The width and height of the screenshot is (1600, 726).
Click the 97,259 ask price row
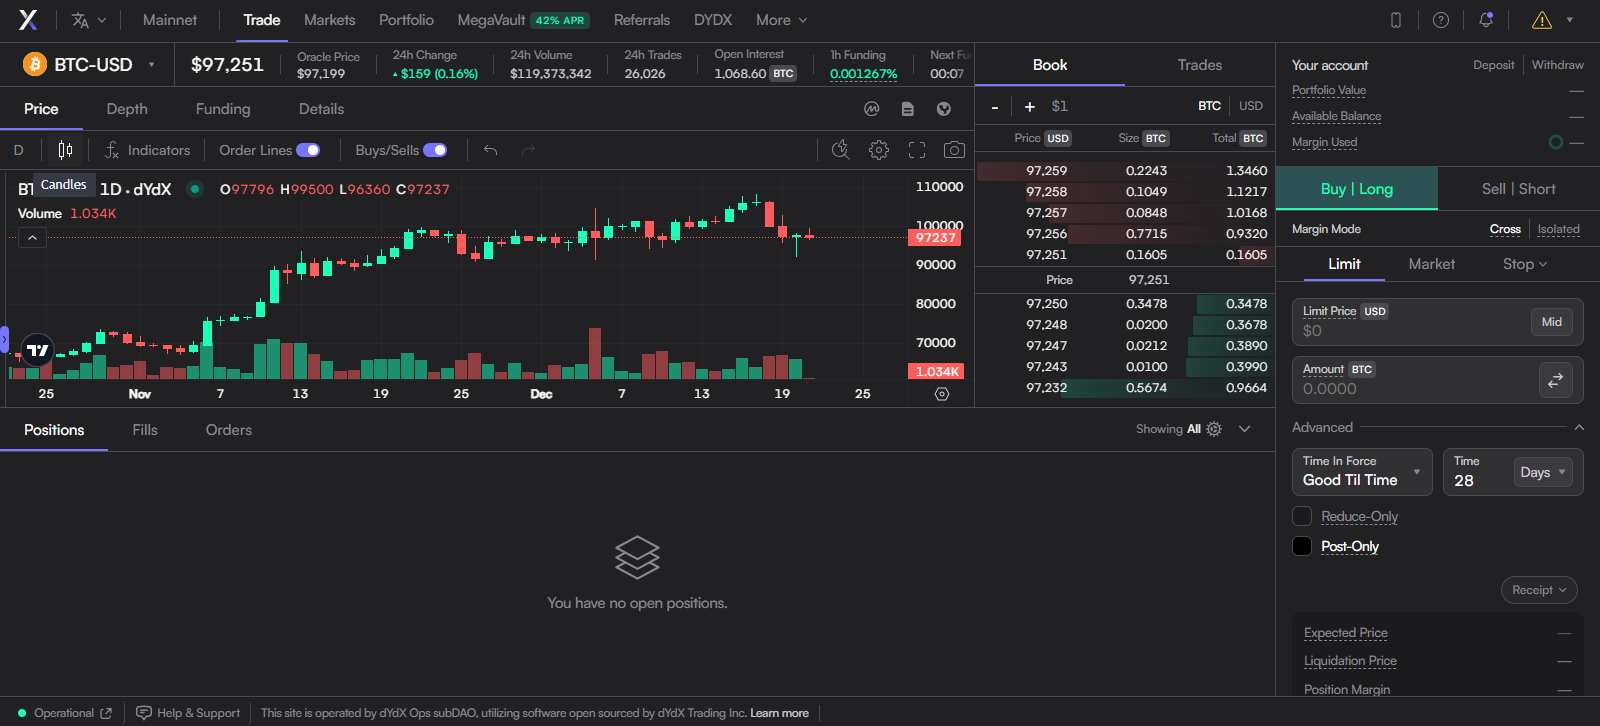(1125, 171)
